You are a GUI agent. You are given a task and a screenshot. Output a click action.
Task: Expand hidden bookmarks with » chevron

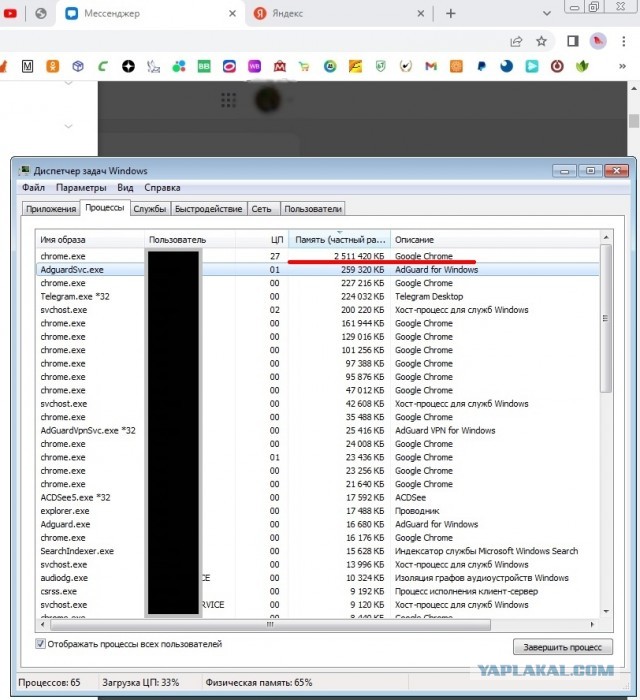click(x=622, y=67)
